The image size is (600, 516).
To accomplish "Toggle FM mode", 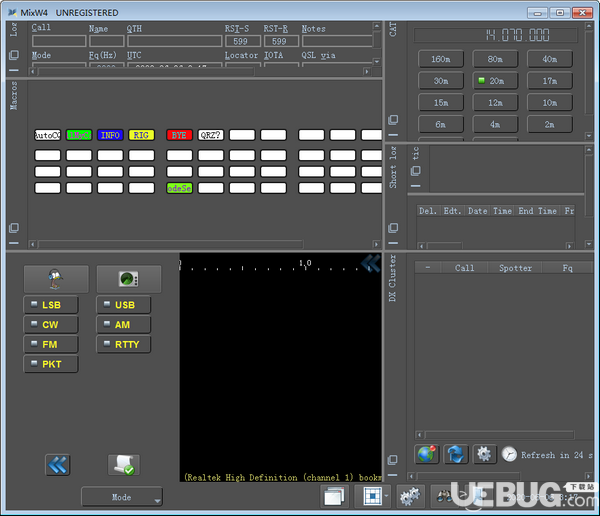I will pos(51,344).
